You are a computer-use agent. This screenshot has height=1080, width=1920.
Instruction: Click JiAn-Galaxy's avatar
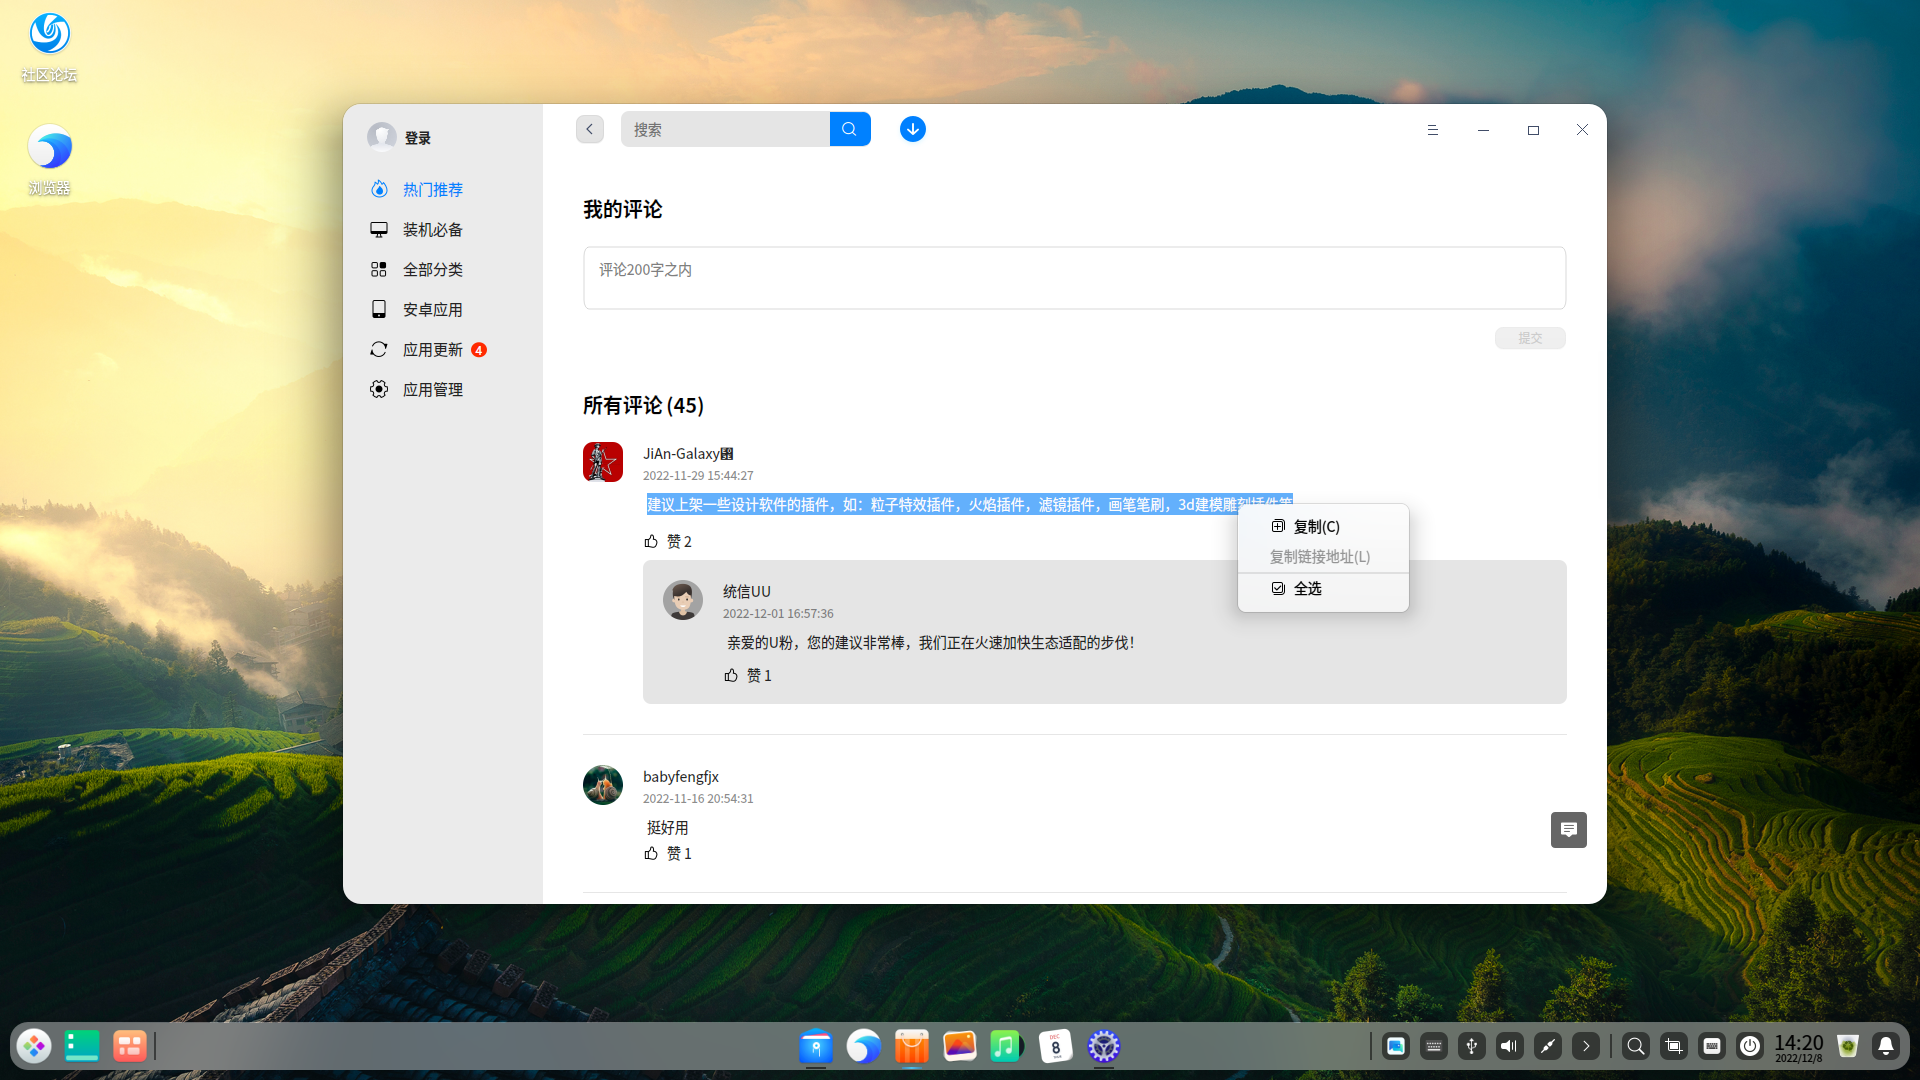603,462
